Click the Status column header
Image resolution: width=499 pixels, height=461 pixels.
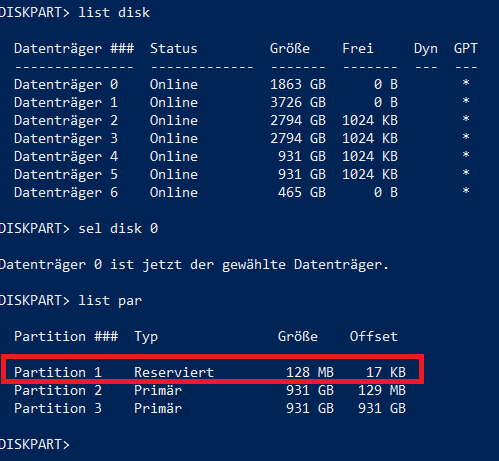click(x=174, y=49)
